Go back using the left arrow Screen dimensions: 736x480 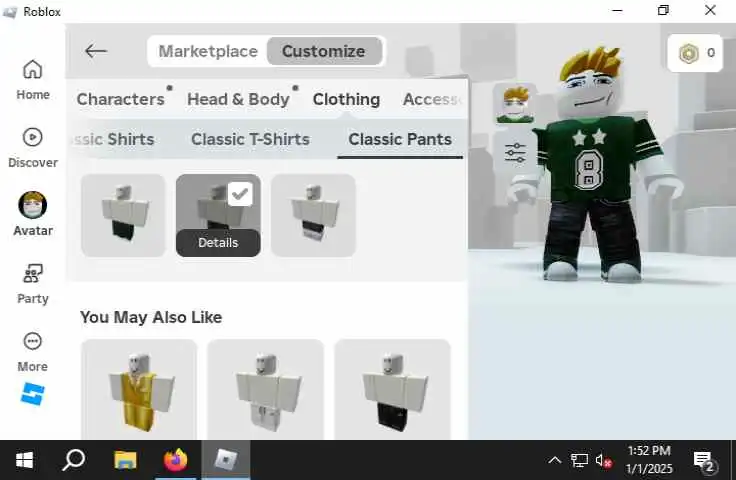pyautogui.click(x=96, y=51)
